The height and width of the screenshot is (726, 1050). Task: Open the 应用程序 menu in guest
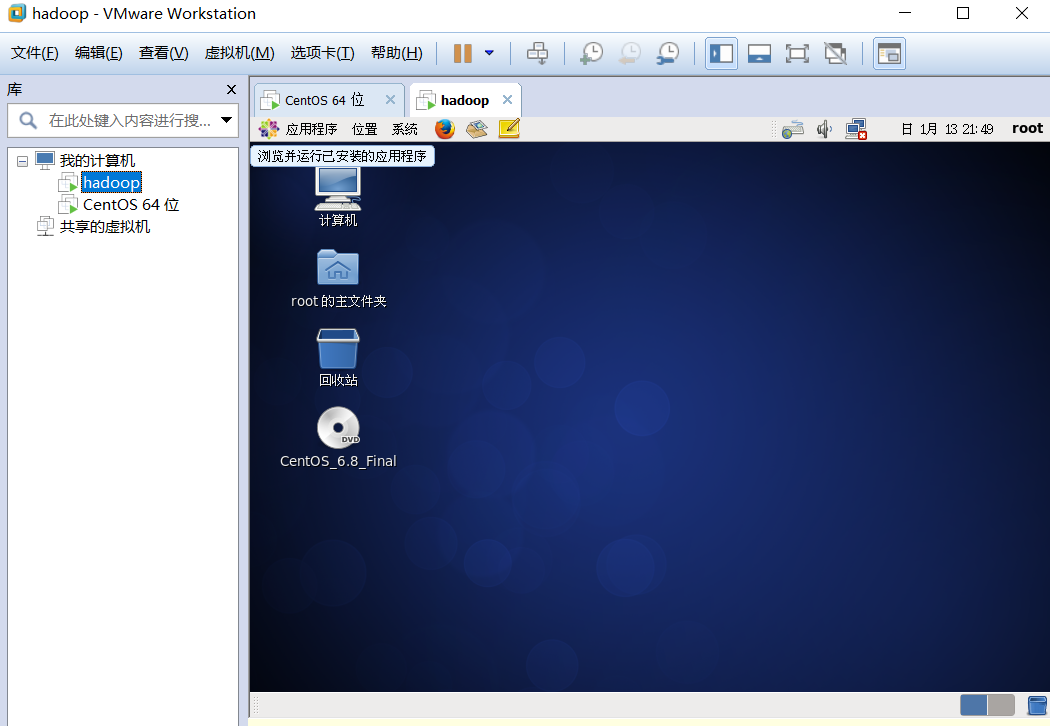(311, 129)
